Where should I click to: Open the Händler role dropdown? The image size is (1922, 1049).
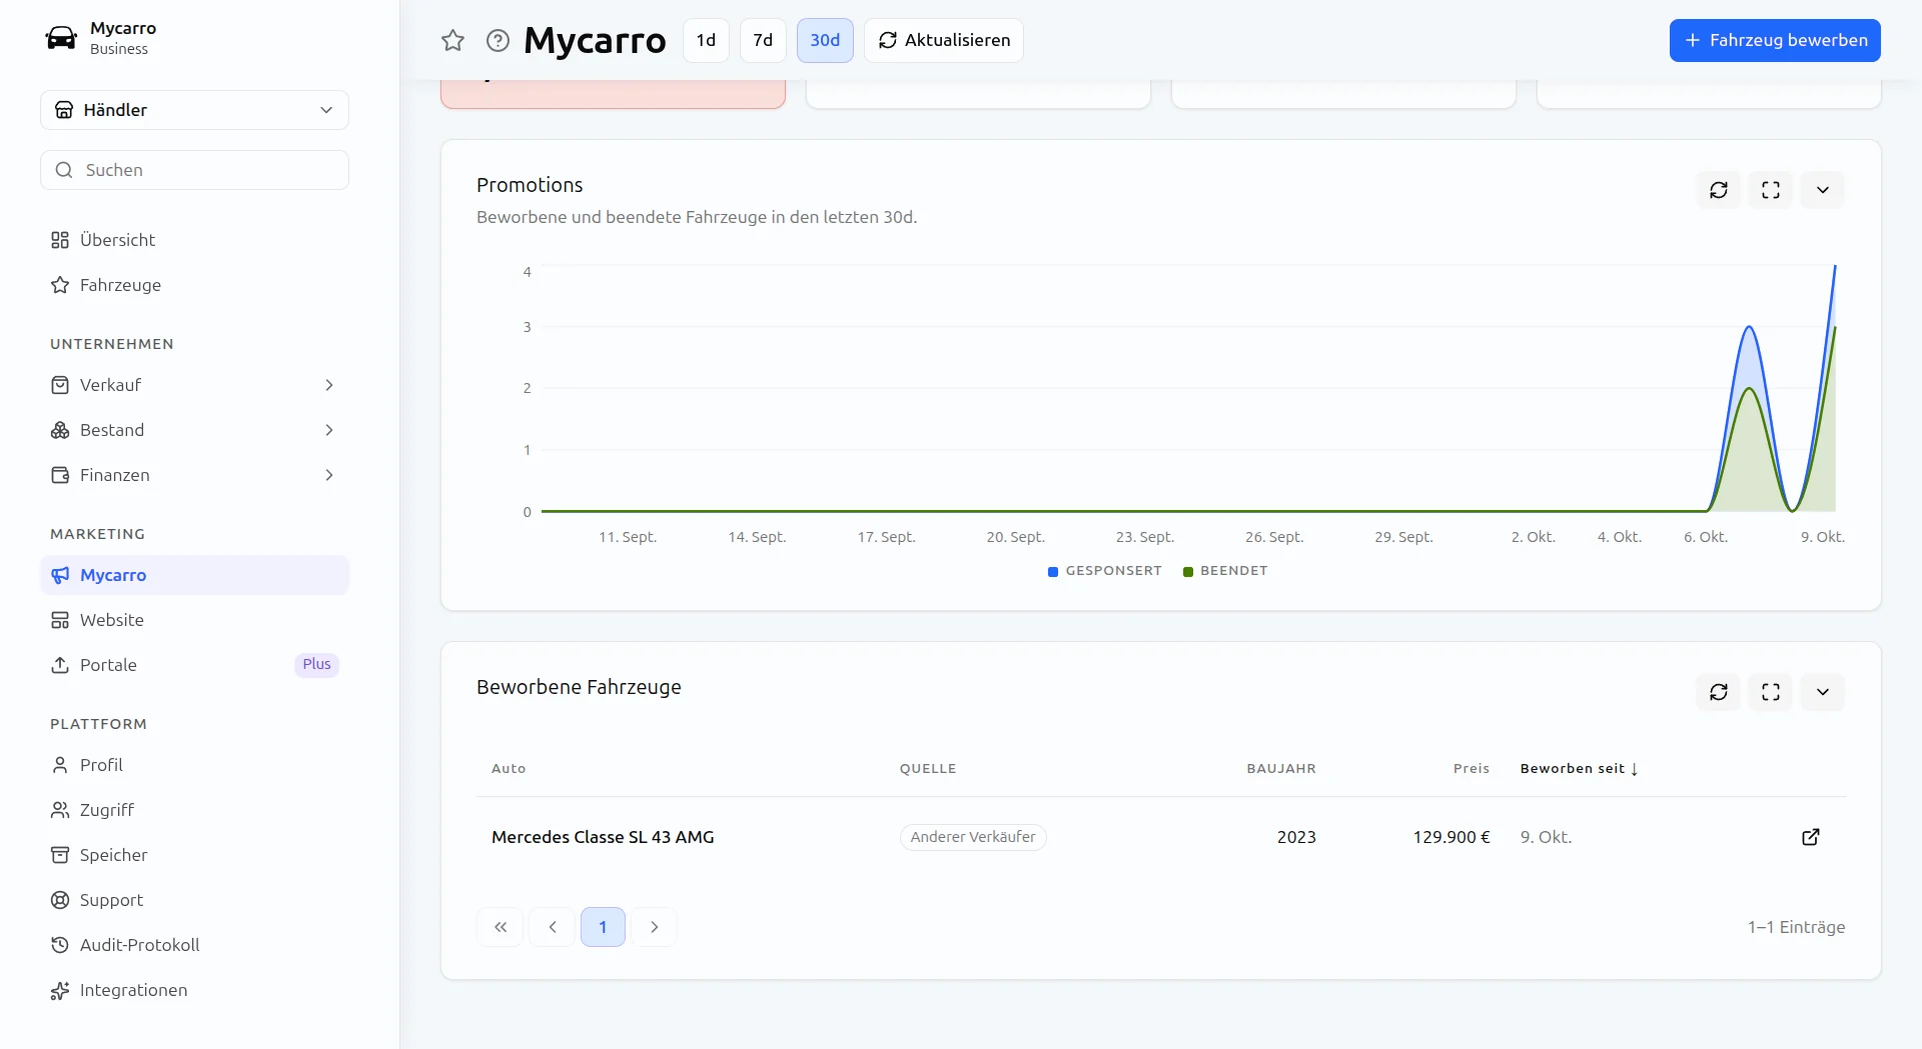194,110
